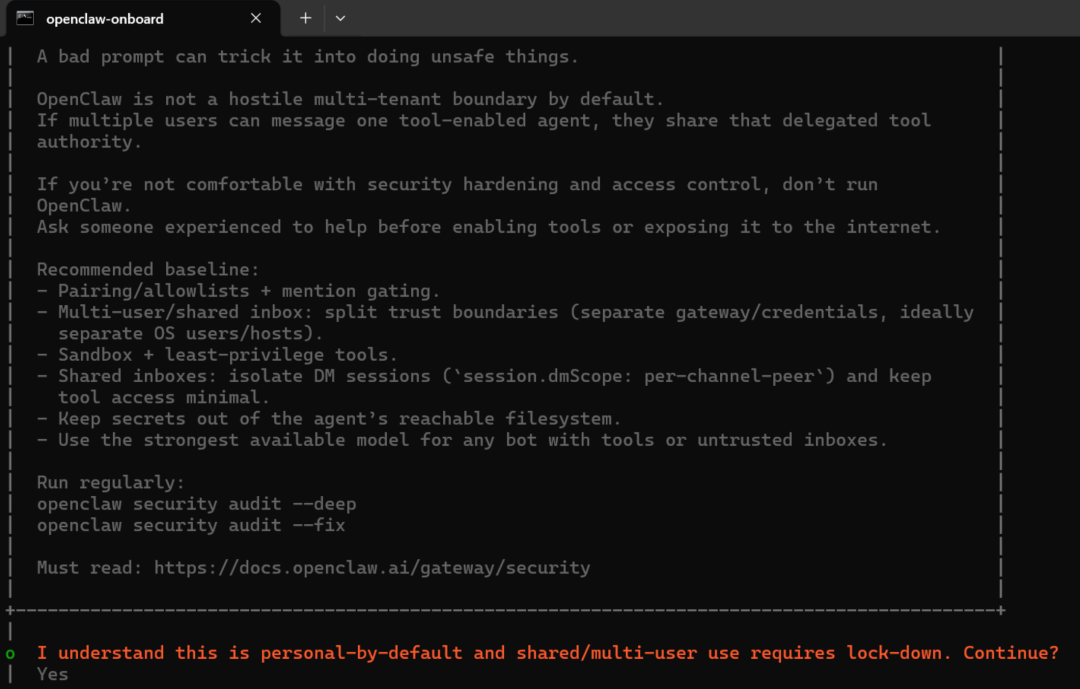Click the red Continue? prompt text

1010,652
